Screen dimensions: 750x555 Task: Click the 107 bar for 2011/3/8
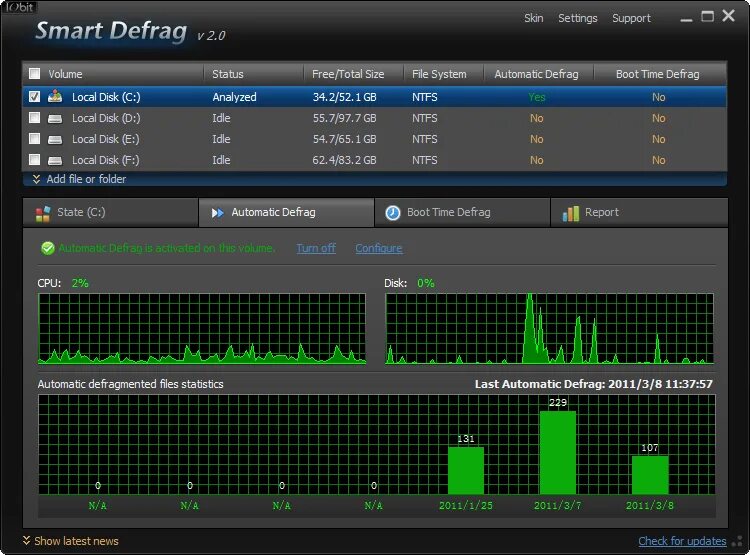(650, 475)
